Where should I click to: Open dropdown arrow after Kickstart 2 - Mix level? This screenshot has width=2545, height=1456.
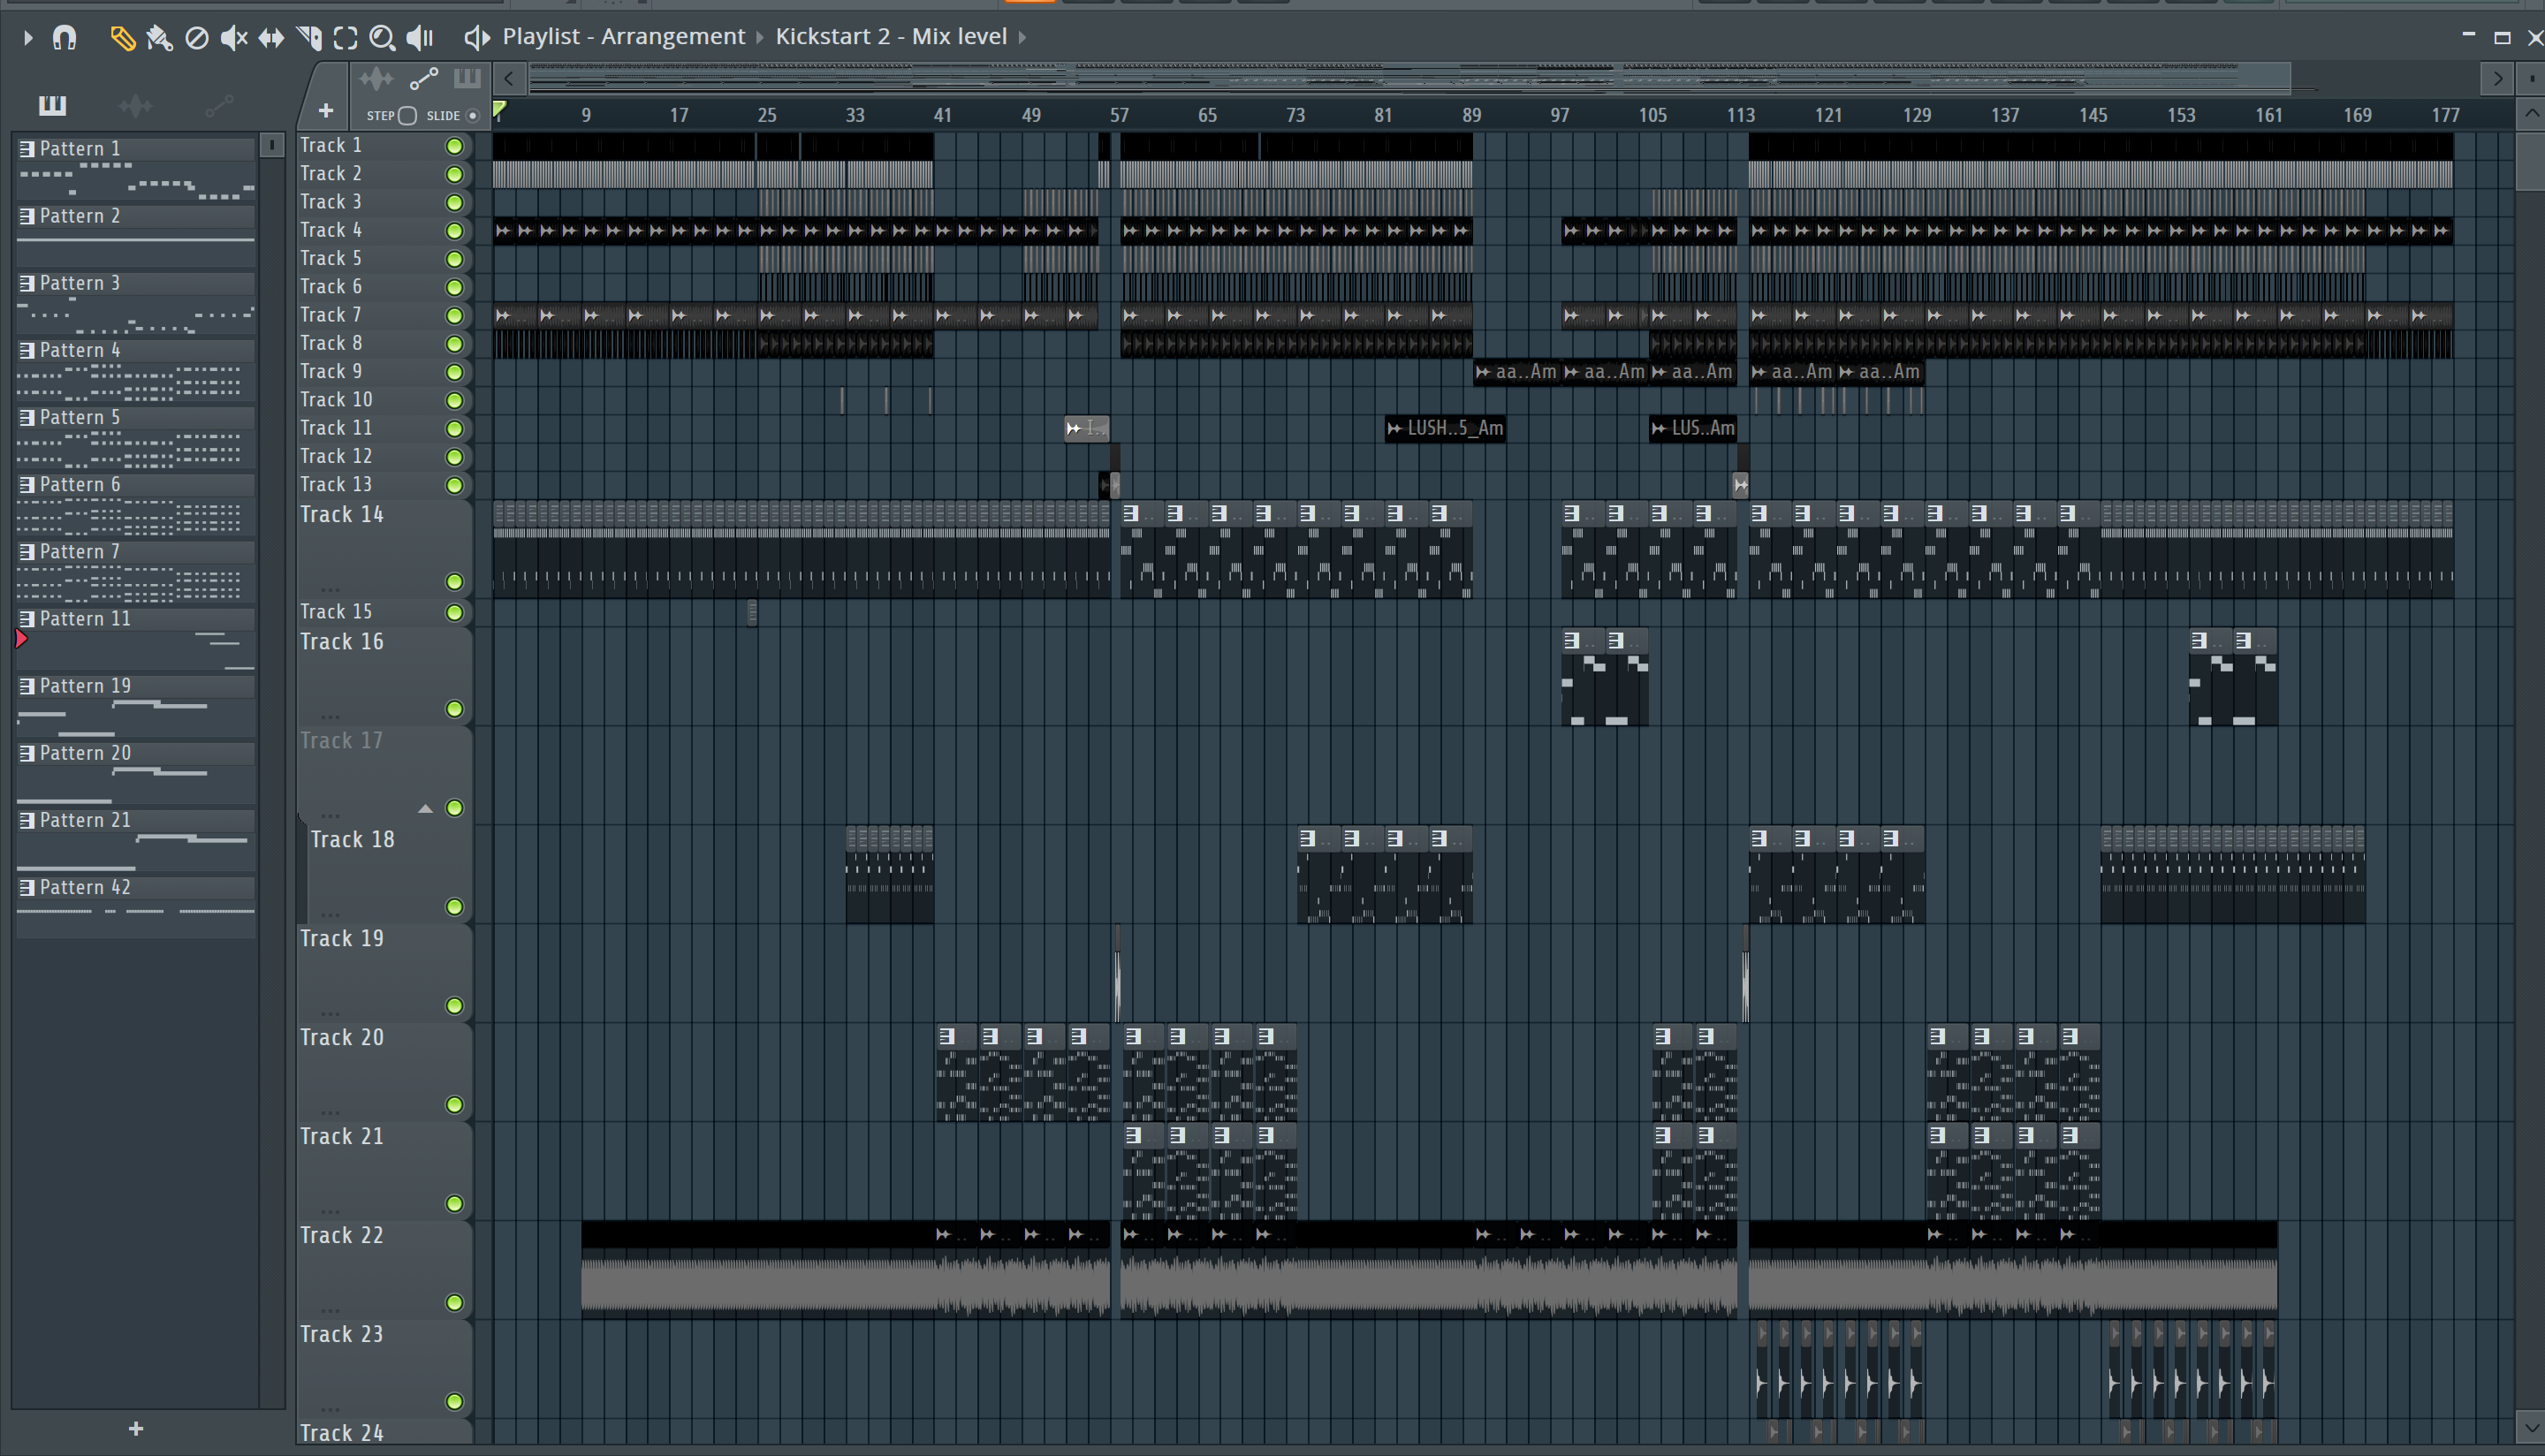(x=1022, y=38)
